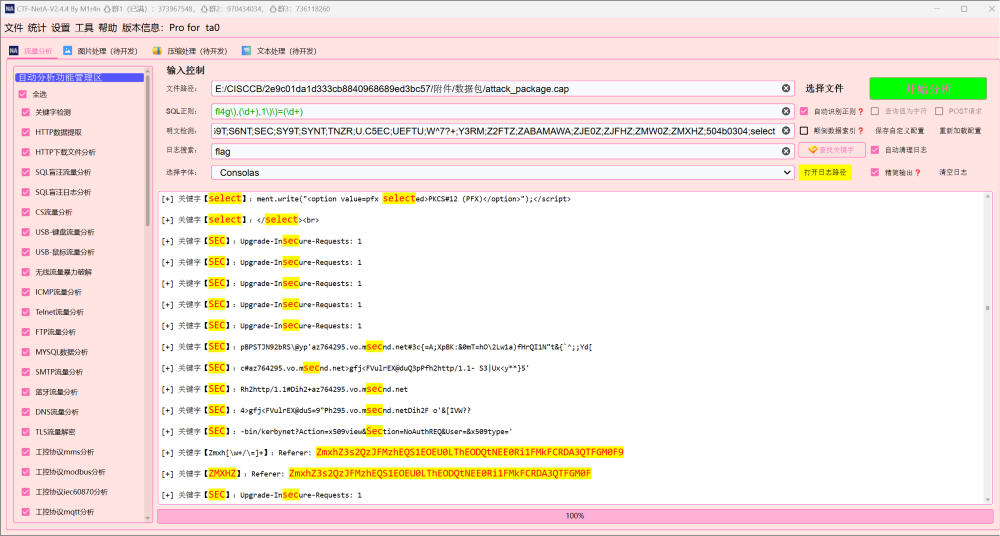Uncheck 关键字检测 analysis option
Image resolution: width=1000 pixels, height=536 pixels.
(x=26, y=112)
